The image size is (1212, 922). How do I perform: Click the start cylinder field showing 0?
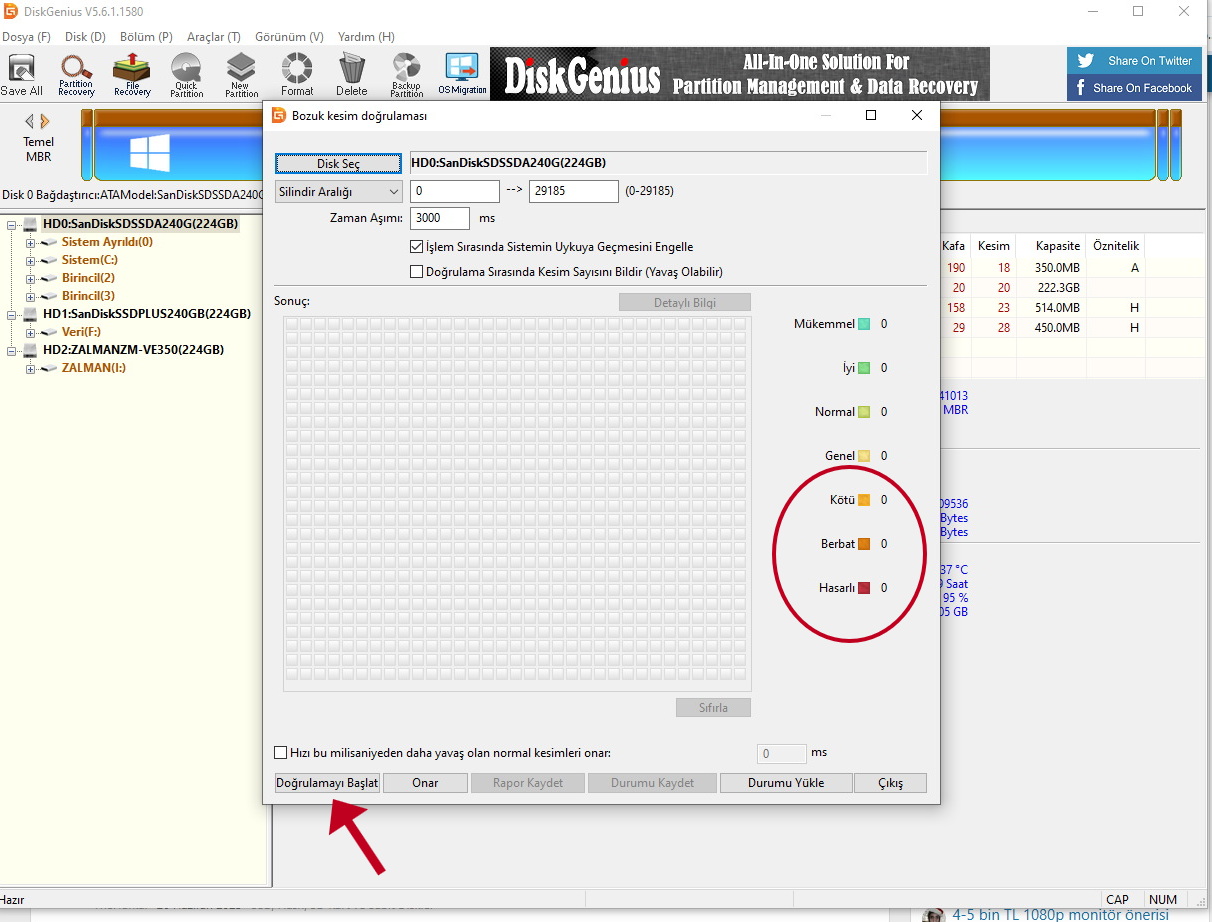tap(454, 191)
